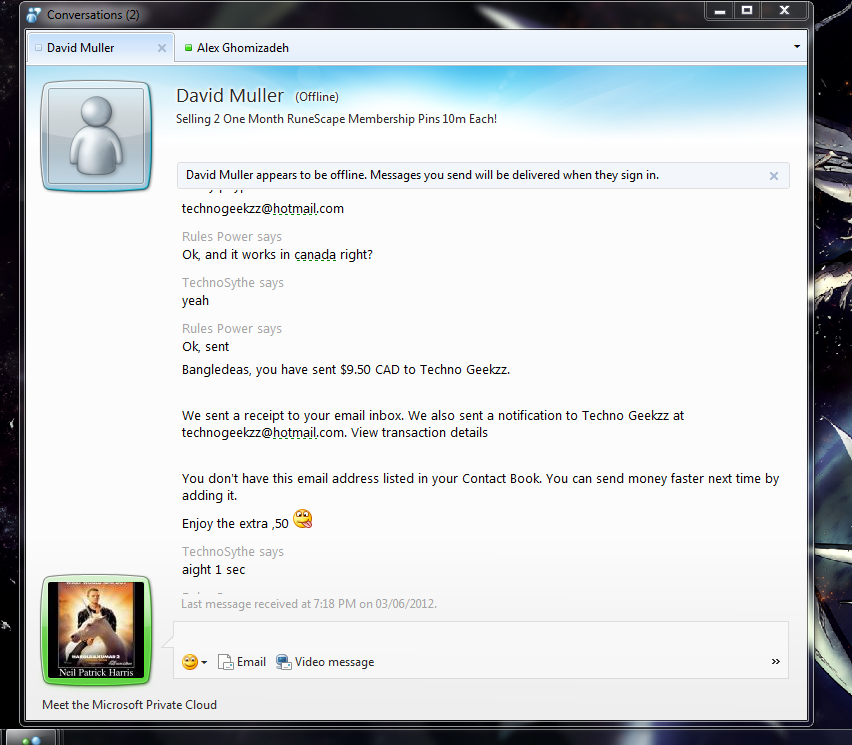Maximize the Conversations window

747,10
